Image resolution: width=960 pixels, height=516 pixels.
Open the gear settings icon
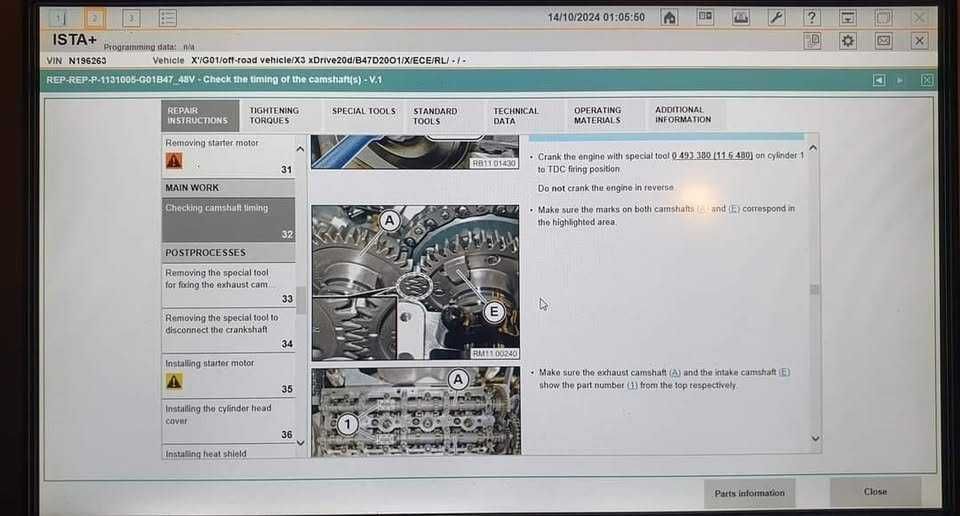tap(848, 41)
